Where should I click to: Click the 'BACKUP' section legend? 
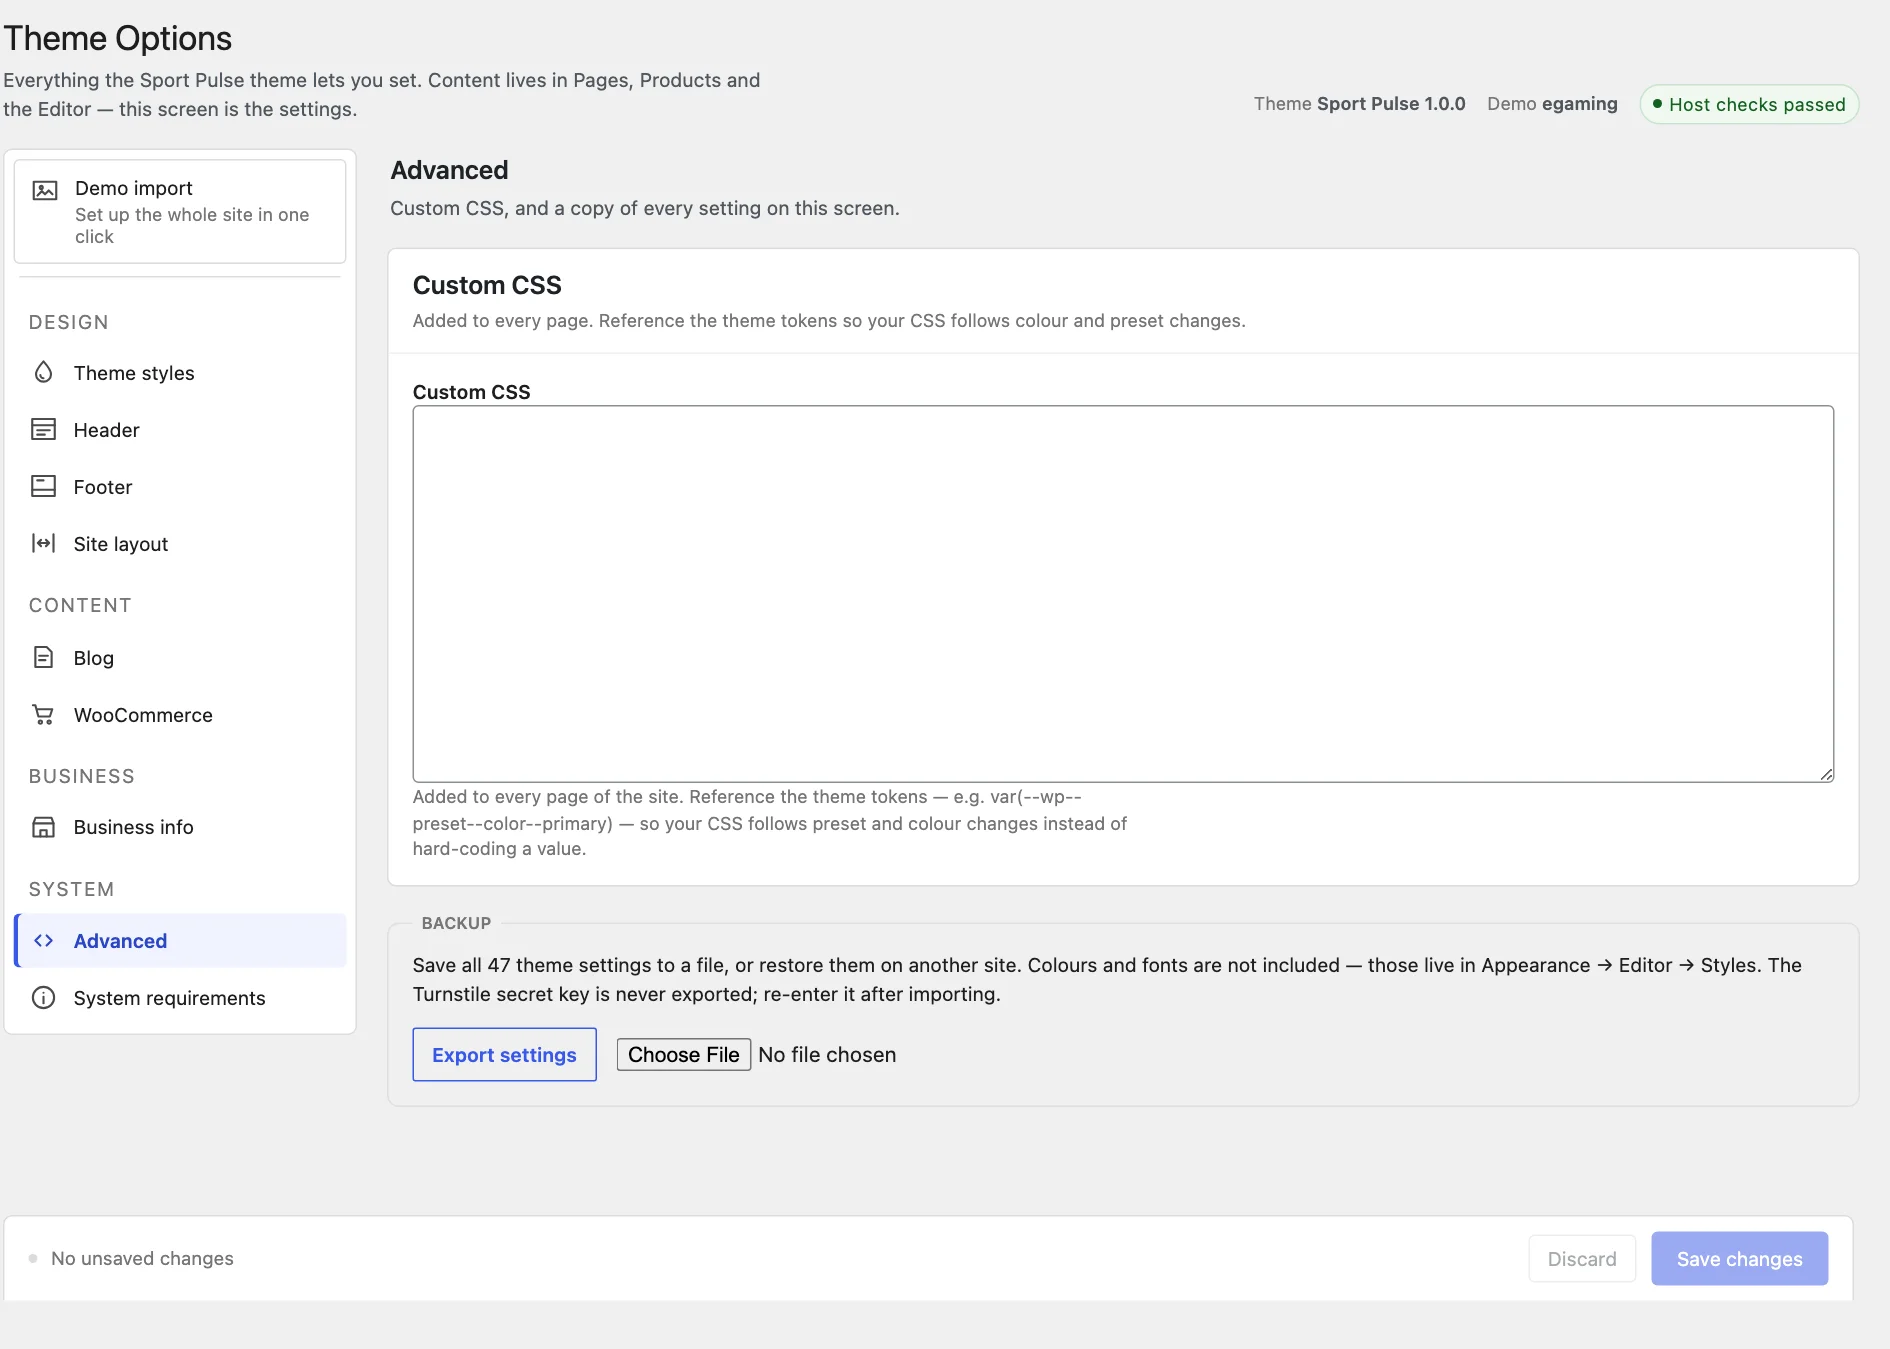coord(456,923)
